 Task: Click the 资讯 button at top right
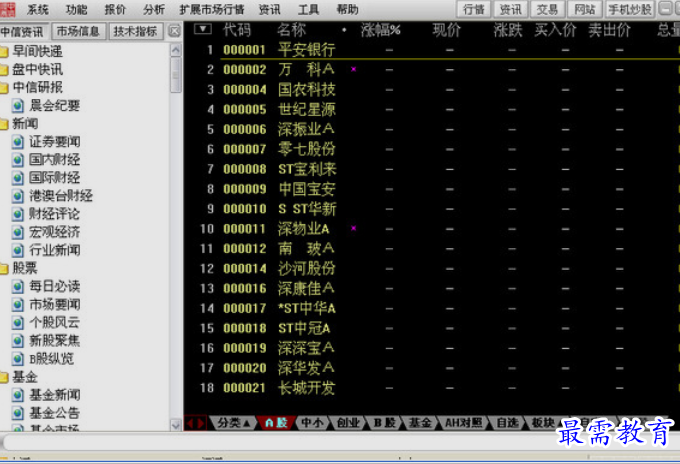pos(510,9)
